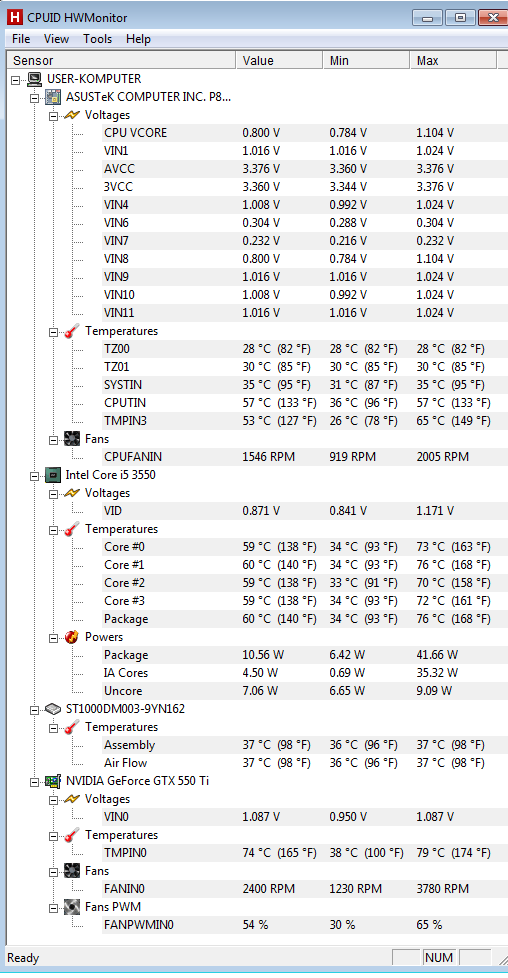Screen dimensions: 508x978
Task: Click the flame icon beside Powers
Action: (72, 637)
